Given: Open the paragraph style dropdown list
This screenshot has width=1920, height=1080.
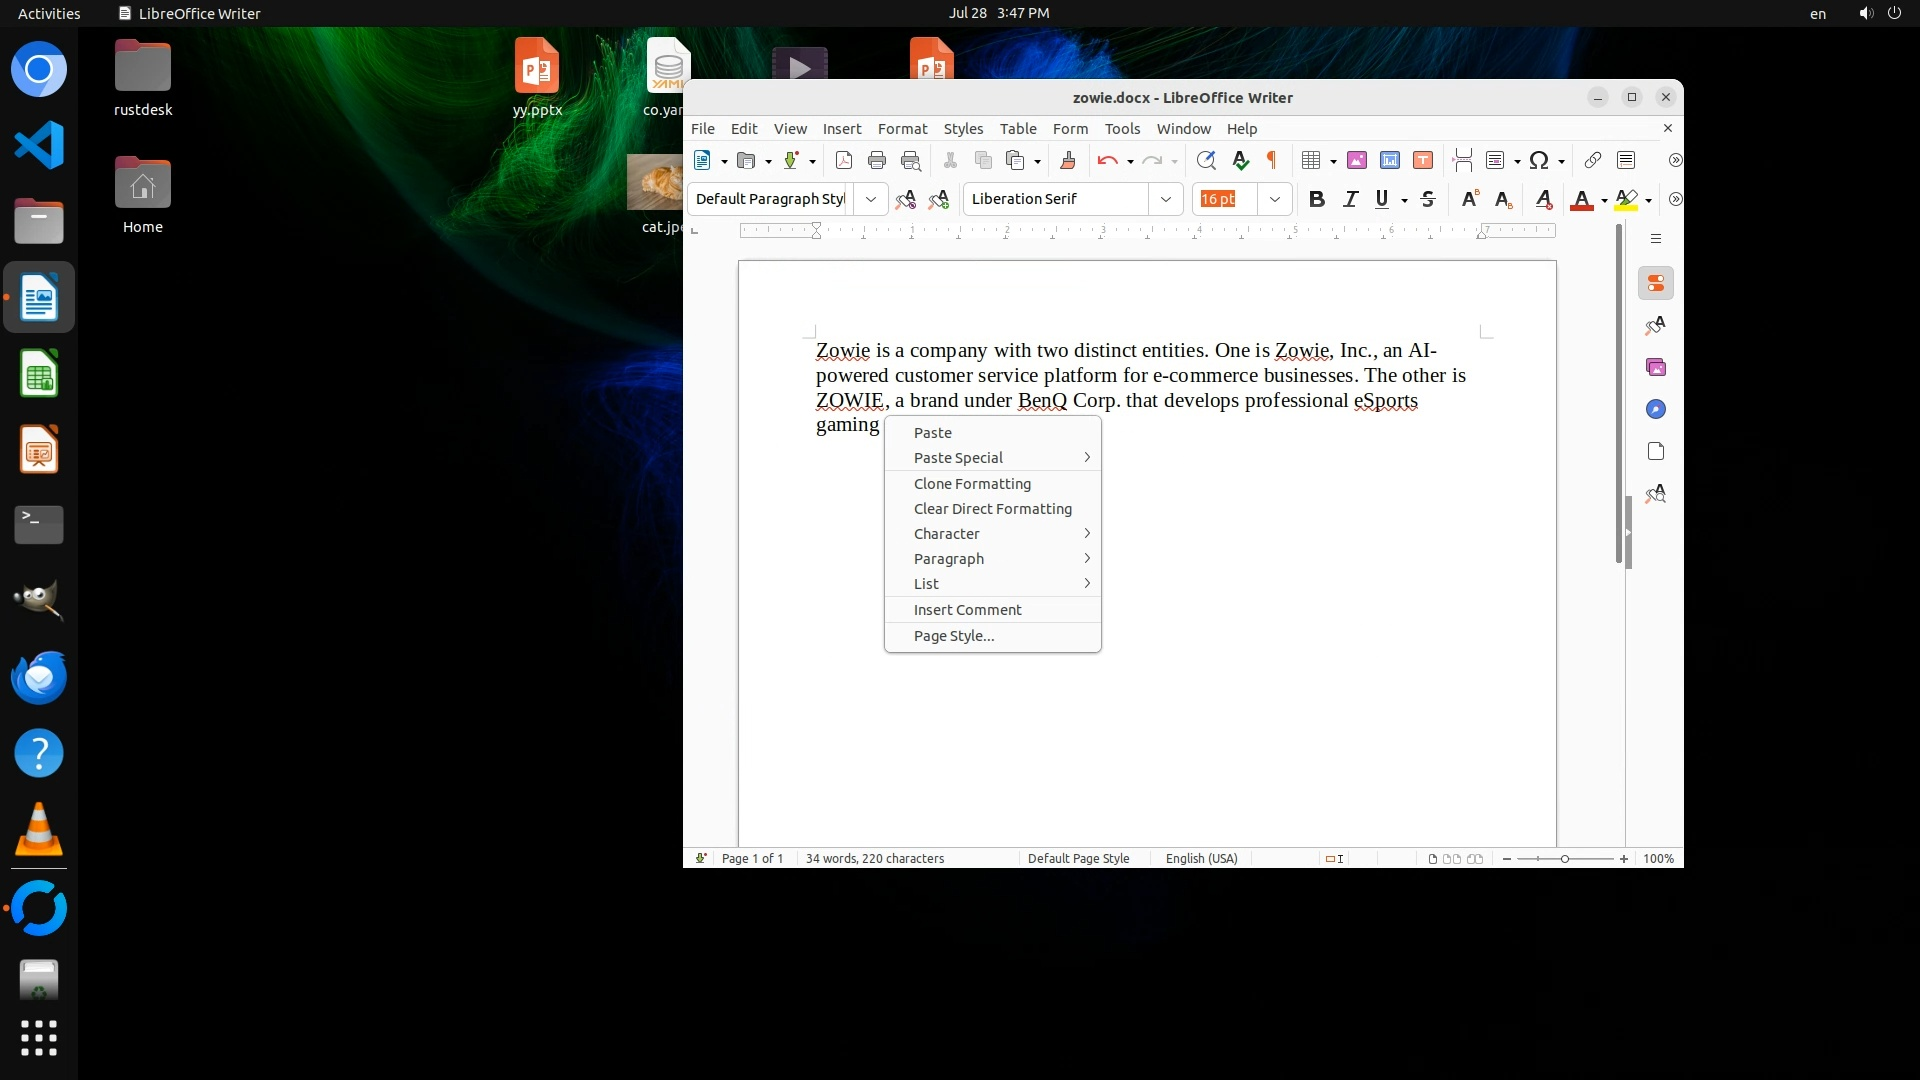Looking at the screenshot, I should [871, 199].
